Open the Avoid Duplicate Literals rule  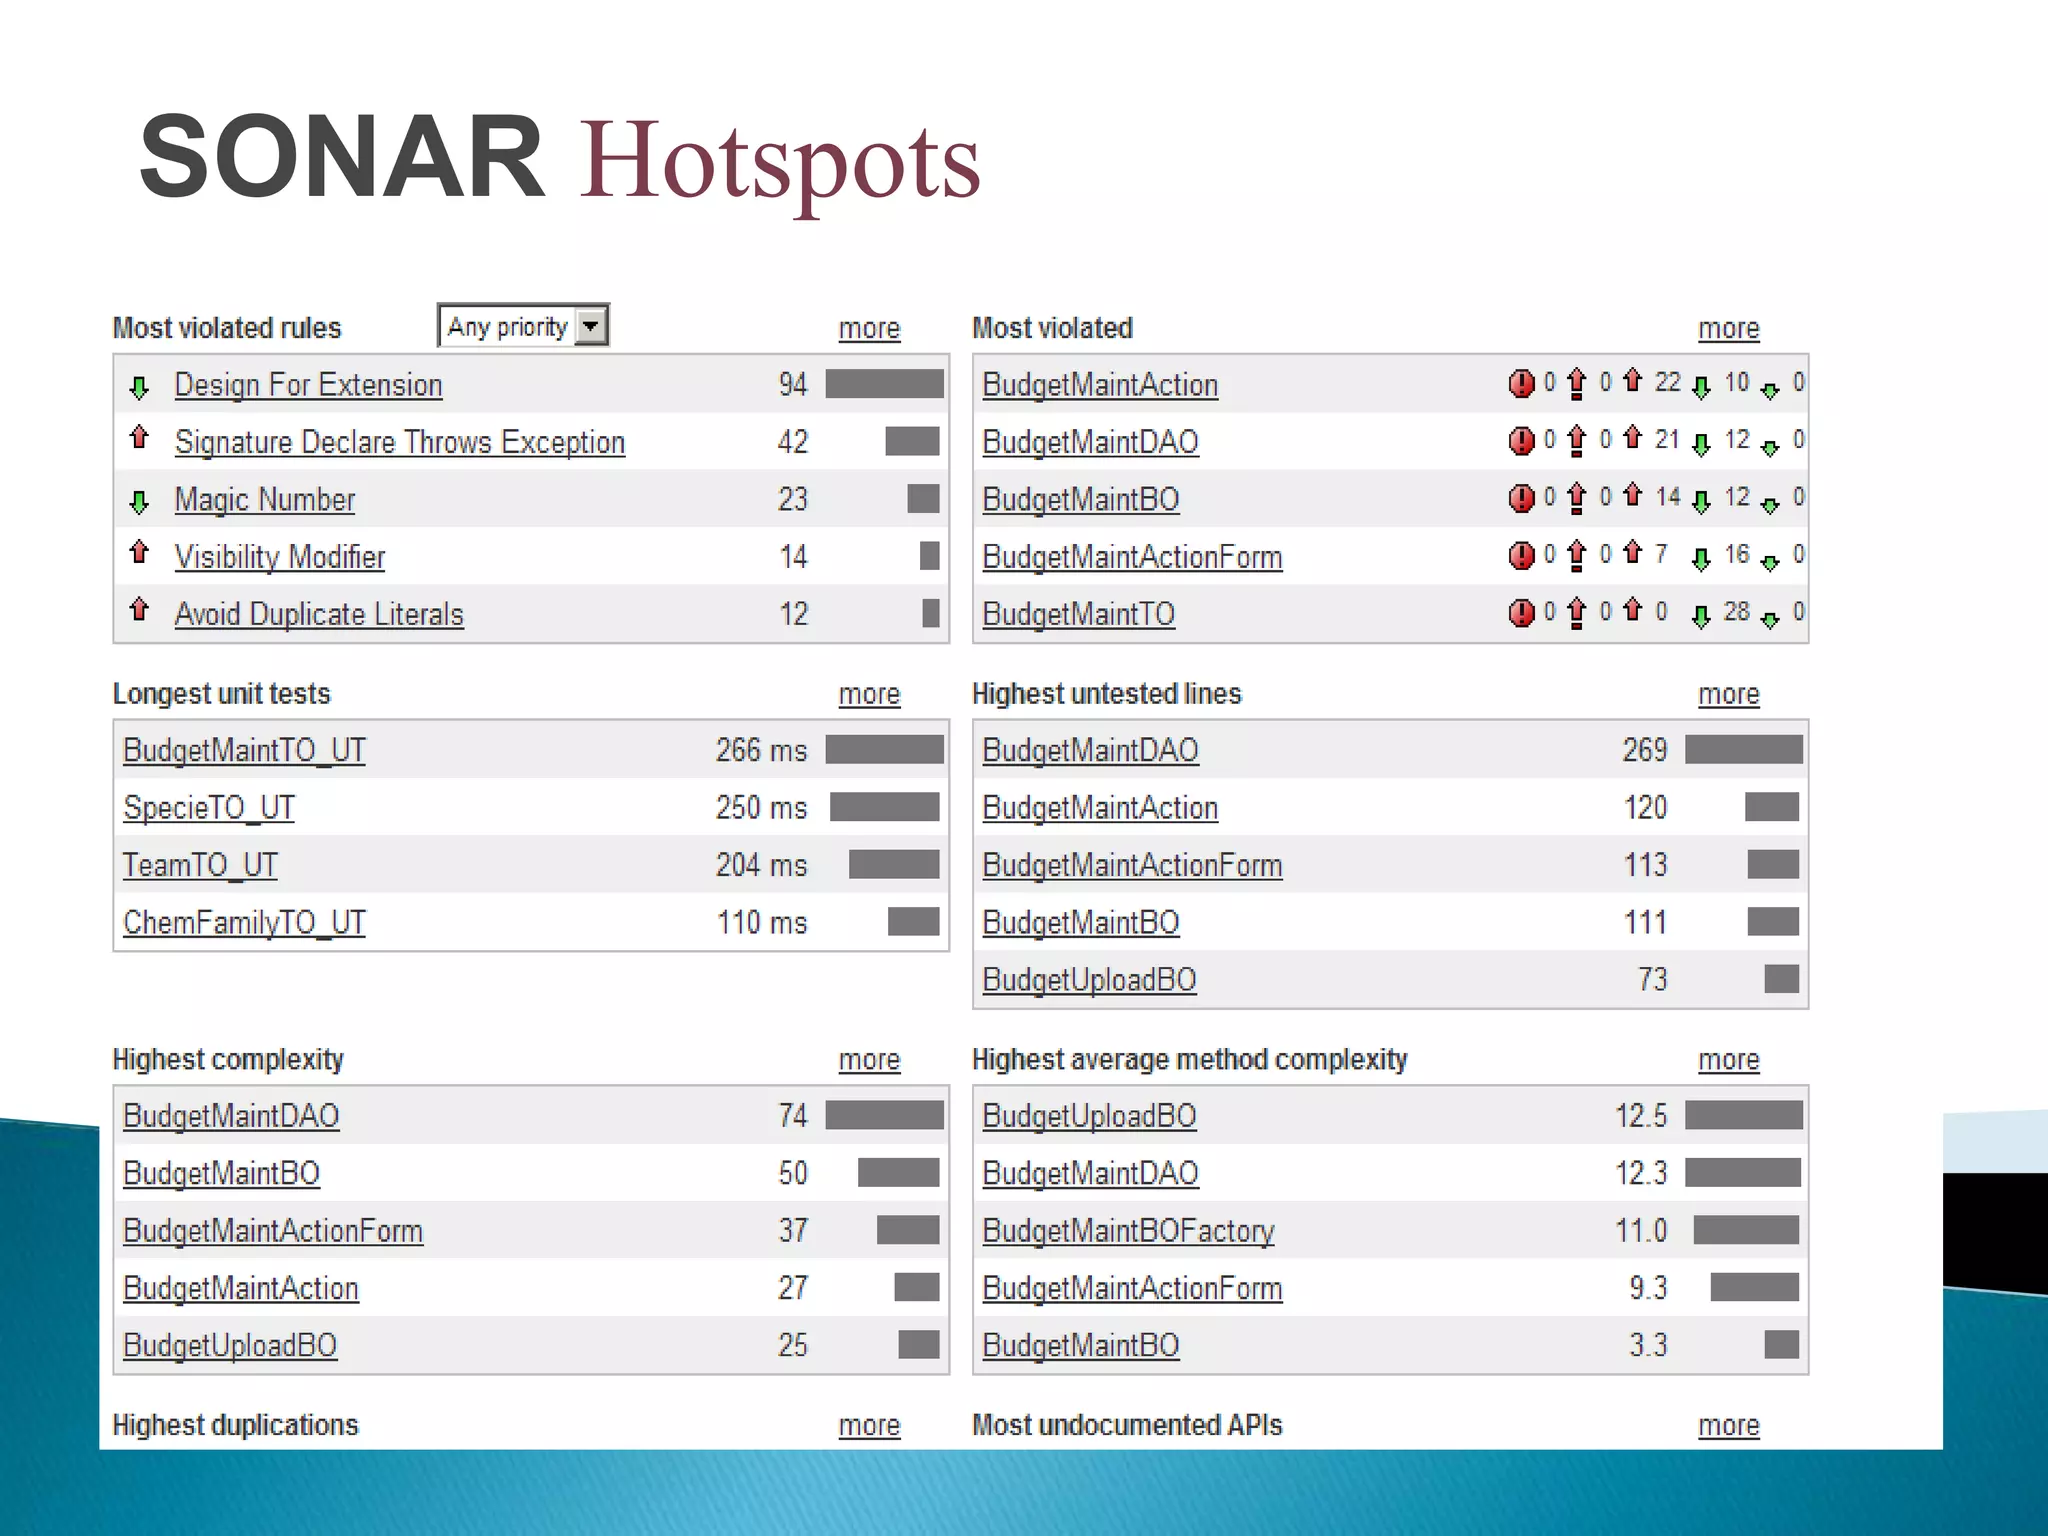click(x=319, y=614)
